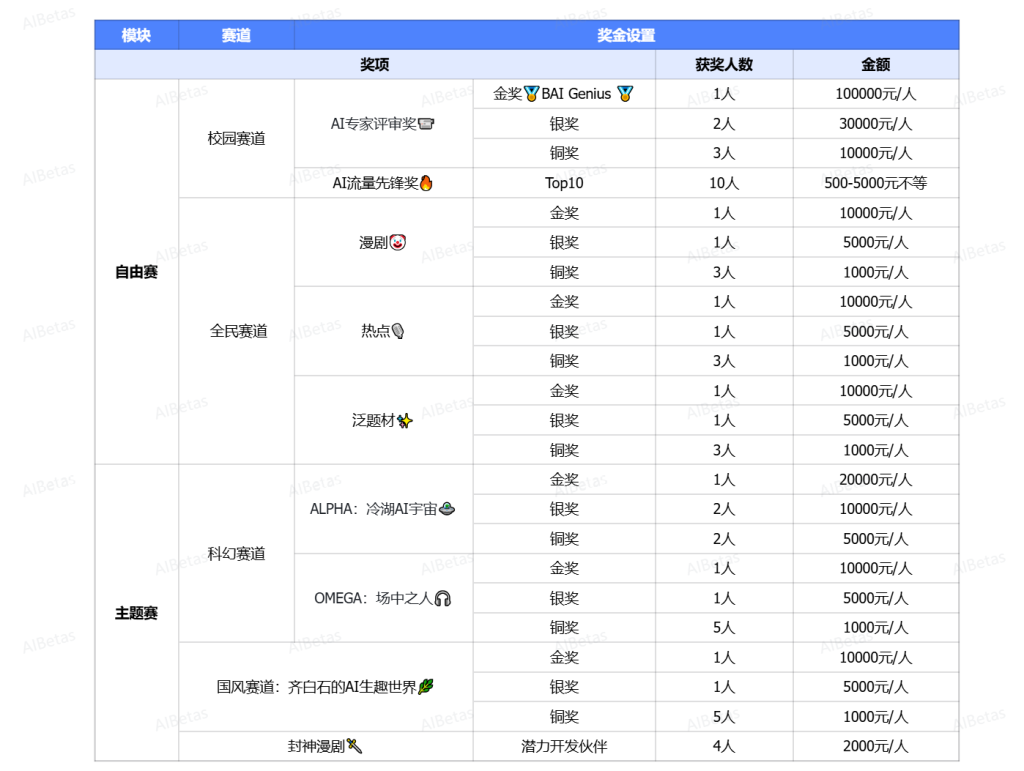This screenshot has width=1024, height=771.
Task: Click the 100000元/人 amount cell
Action: (x=875, y=95)
